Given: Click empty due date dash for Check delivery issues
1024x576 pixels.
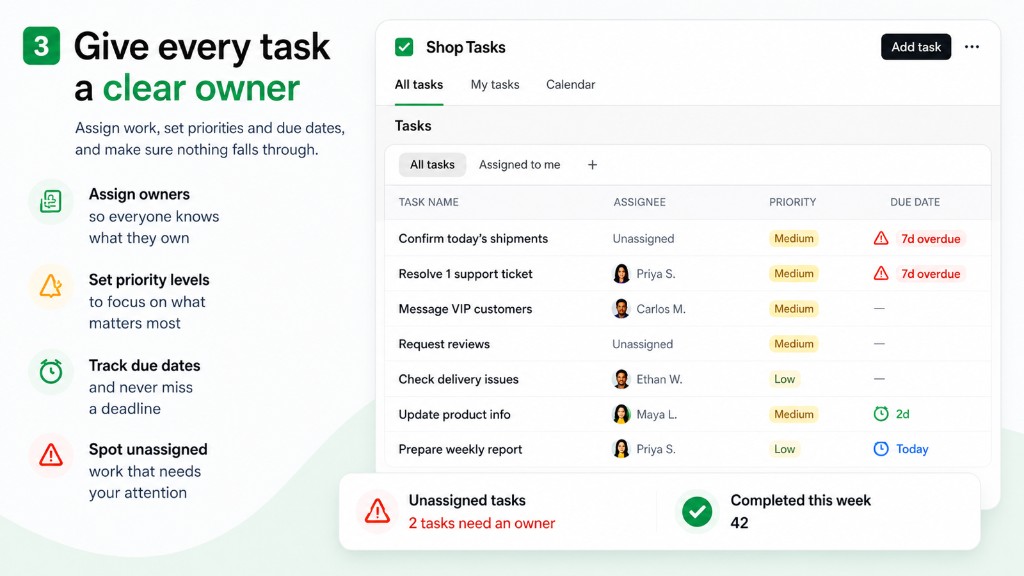Looking at the screenshot, I should [879, 379].
